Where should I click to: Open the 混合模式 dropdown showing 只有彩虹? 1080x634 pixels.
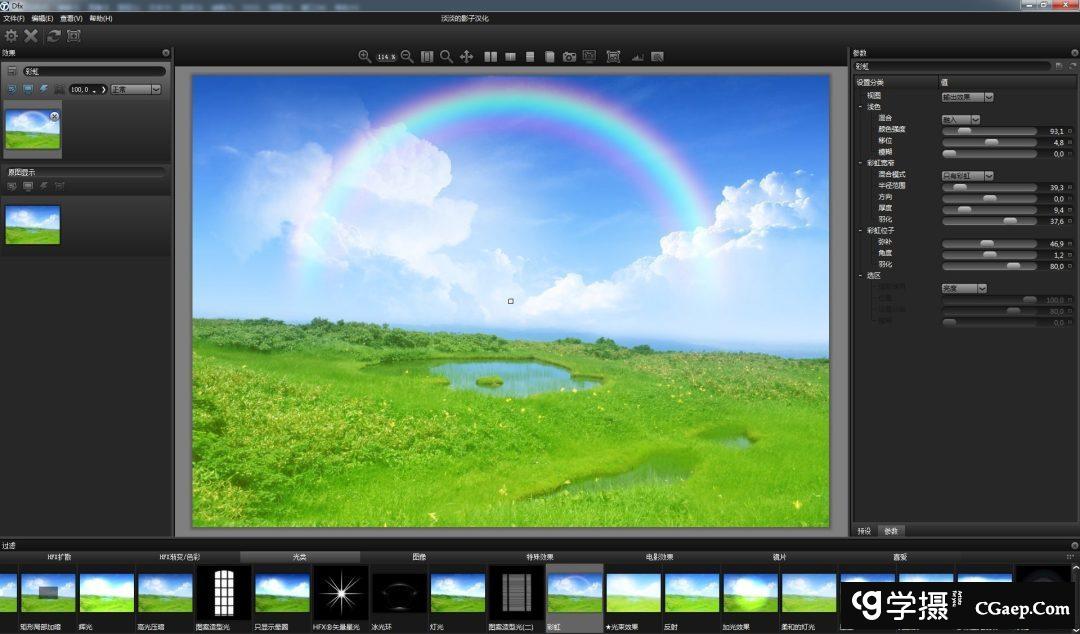point(967,175)
